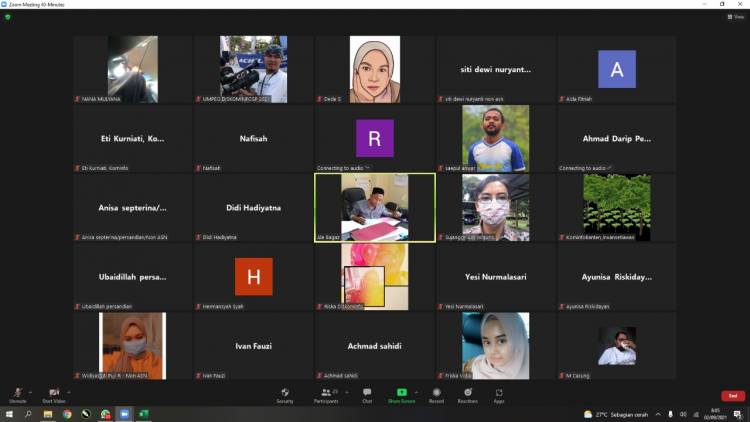Screen dimensions: 750x422
Task: Start video with the camera button
Action: click(53, 394)
